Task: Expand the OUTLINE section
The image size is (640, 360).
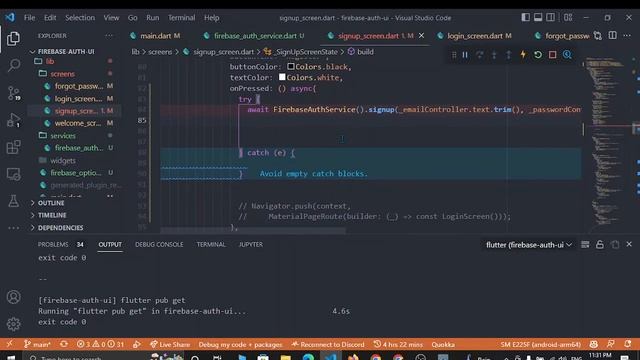Action: tap(51, 203)
